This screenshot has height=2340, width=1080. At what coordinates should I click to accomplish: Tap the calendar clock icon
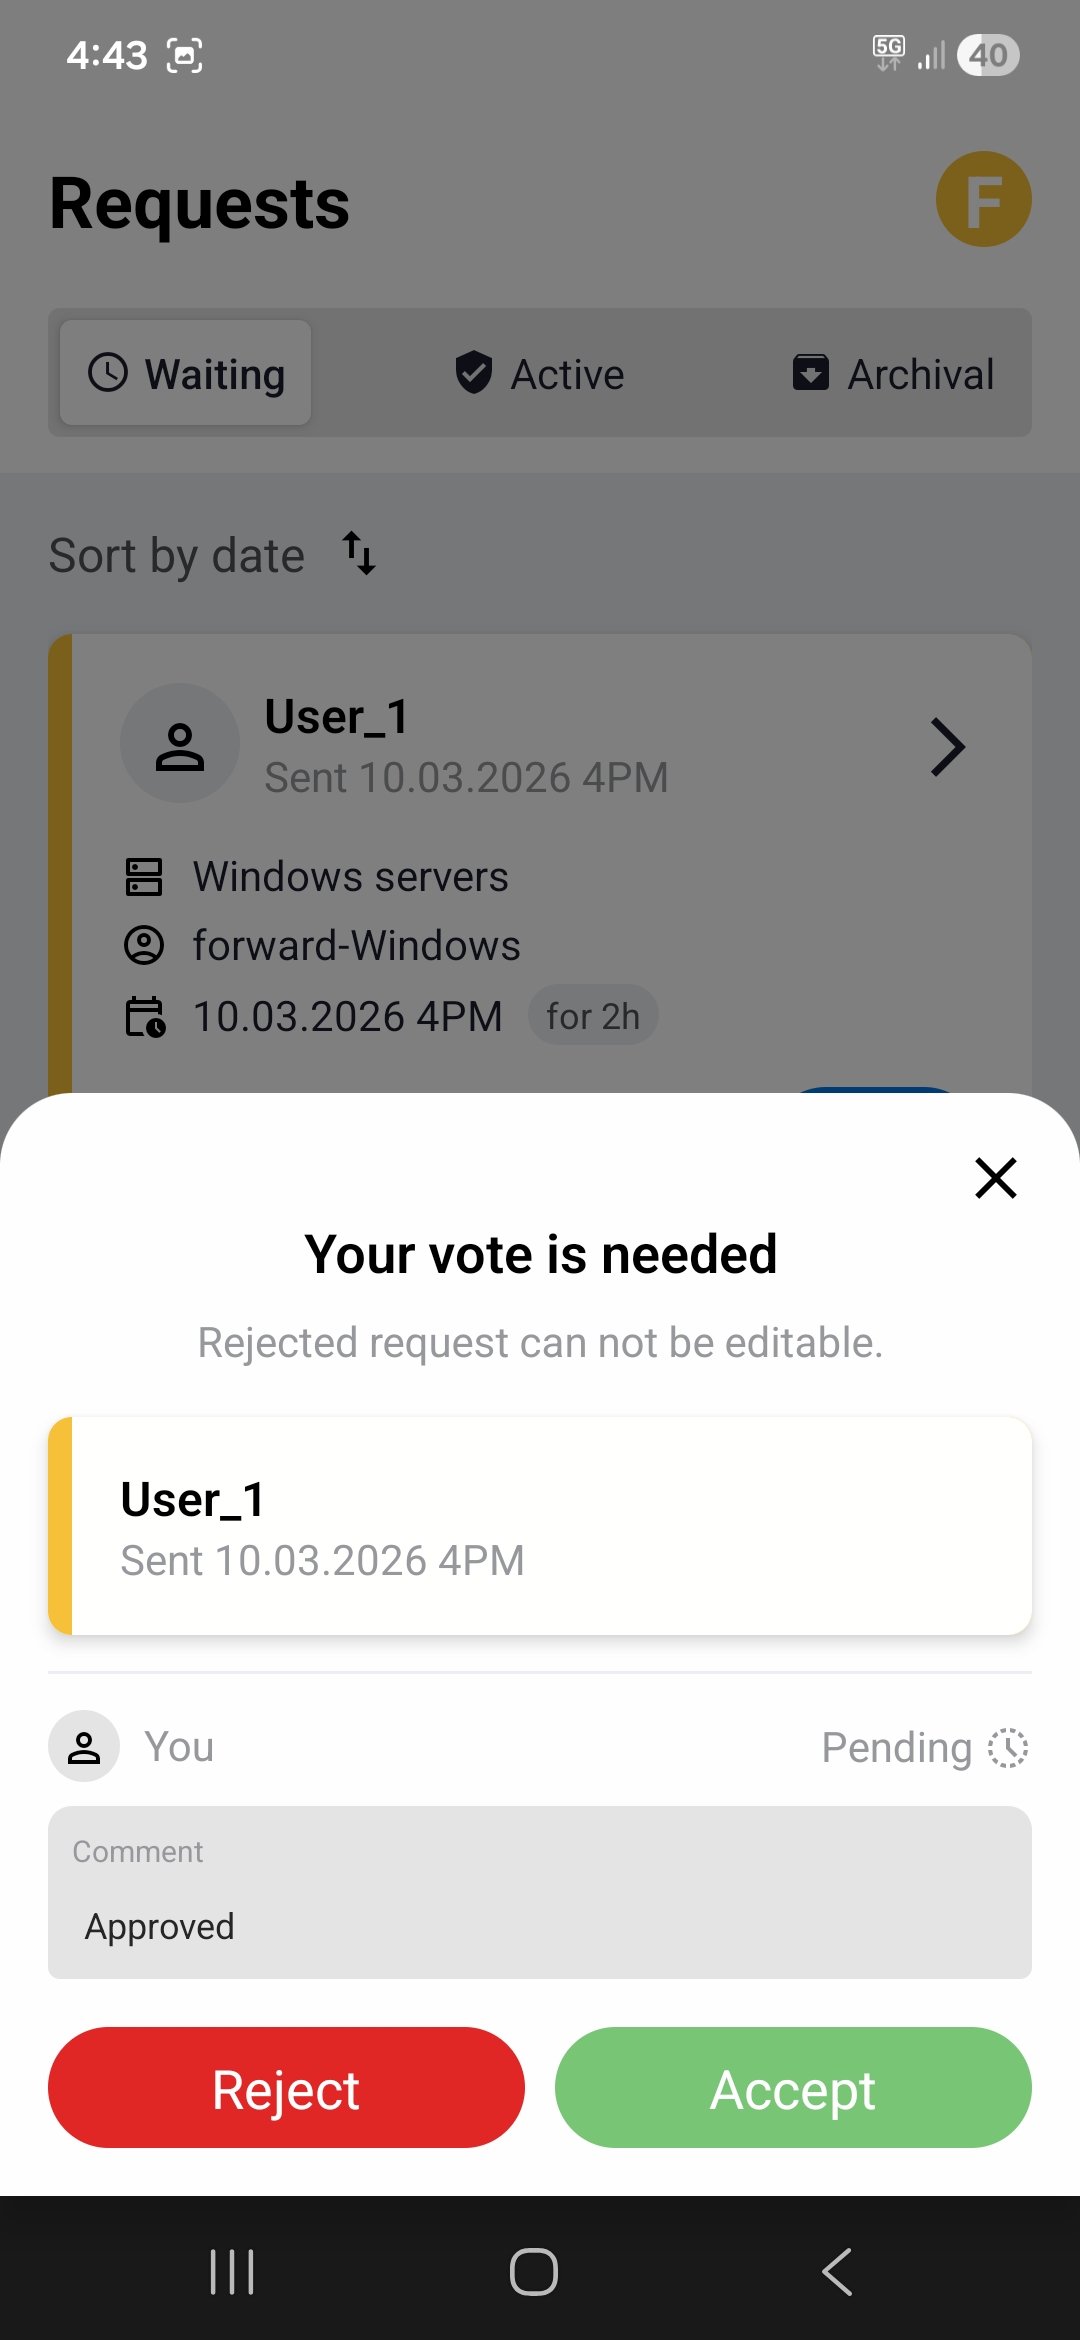(x=145, y=1016)
